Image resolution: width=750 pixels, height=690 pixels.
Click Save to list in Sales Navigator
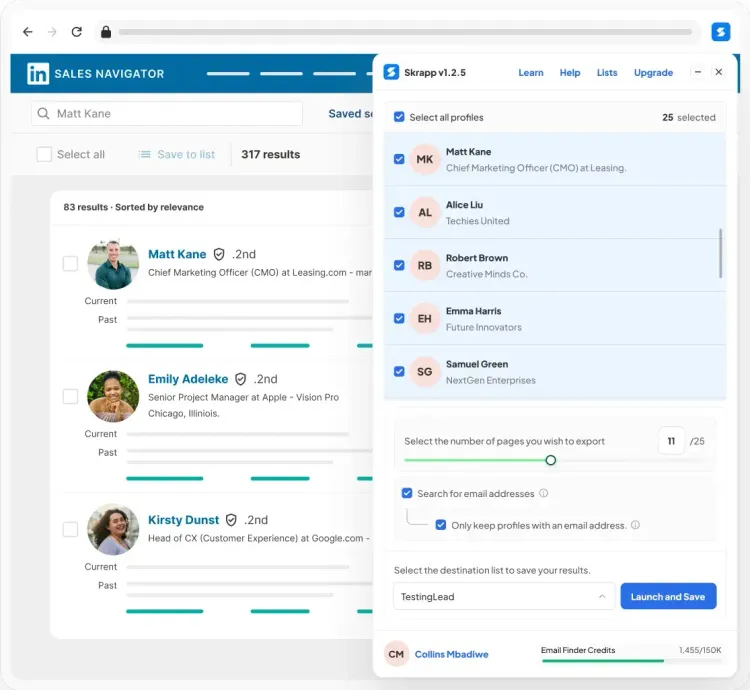click(186, 154)
